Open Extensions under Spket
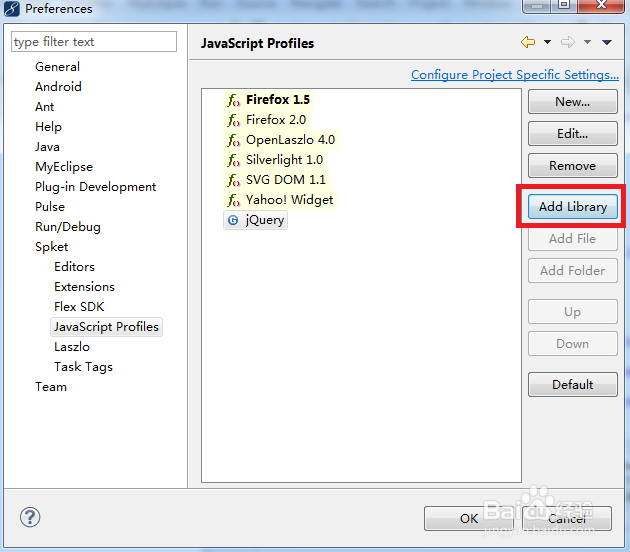This screenshot has width=630, height=552. [84, 287]
